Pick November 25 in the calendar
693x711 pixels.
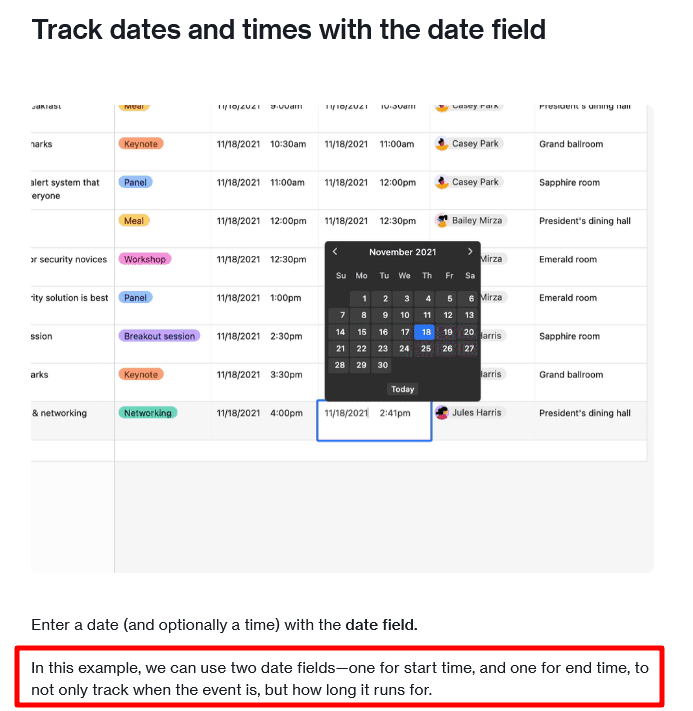(x=426, y=349)
